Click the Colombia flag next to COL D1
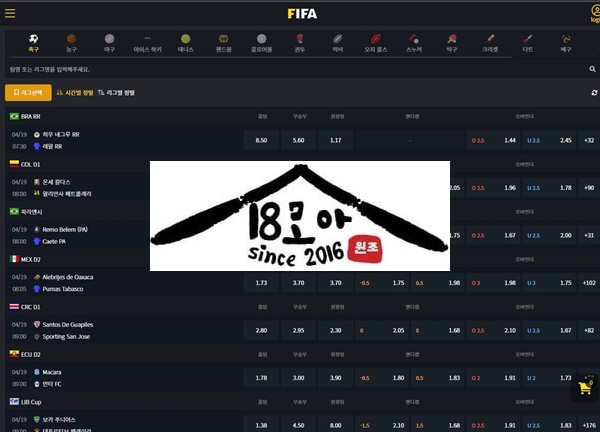Viewport: 600px width, 432px height. pyautogui.click(x=14, y=164)
